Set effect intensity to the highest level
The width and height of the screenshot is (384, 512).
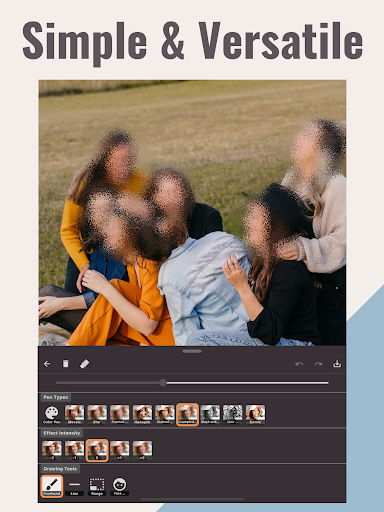click(142, 450)
